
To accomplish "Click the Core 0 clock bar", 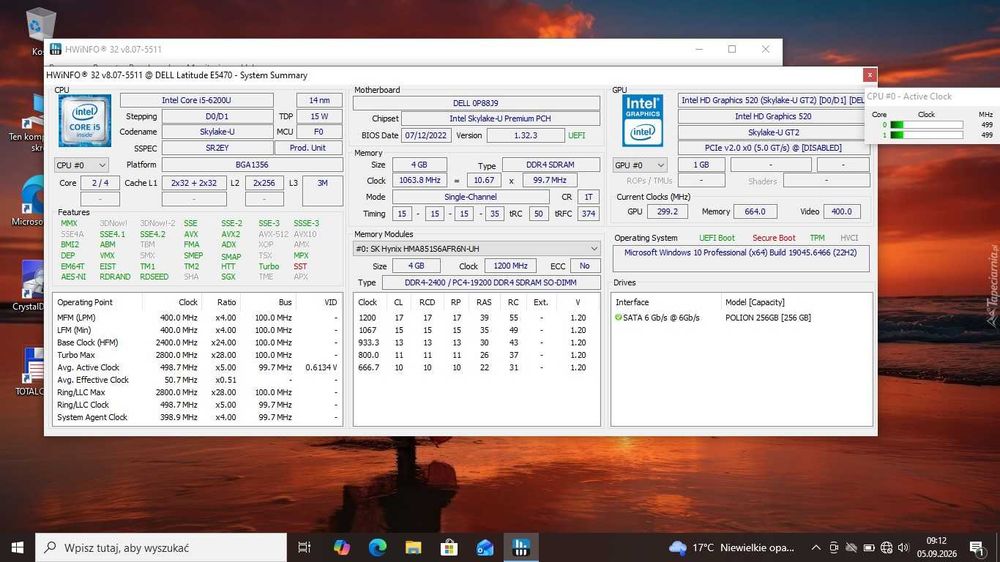I will [x=927, y=125].
